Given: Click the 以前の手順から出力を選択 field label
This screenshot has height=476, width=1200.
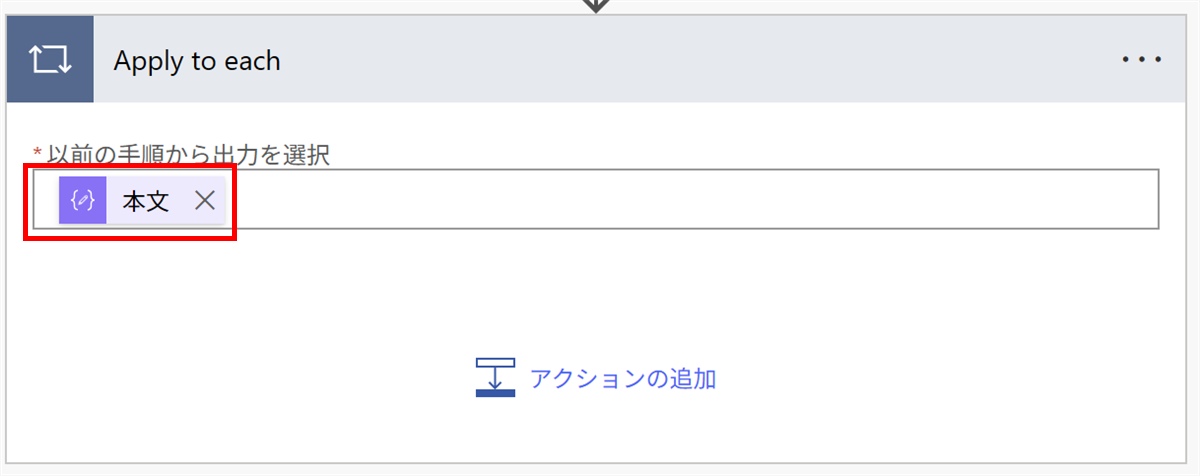Looking at the screenshot, I should point(188,155).
